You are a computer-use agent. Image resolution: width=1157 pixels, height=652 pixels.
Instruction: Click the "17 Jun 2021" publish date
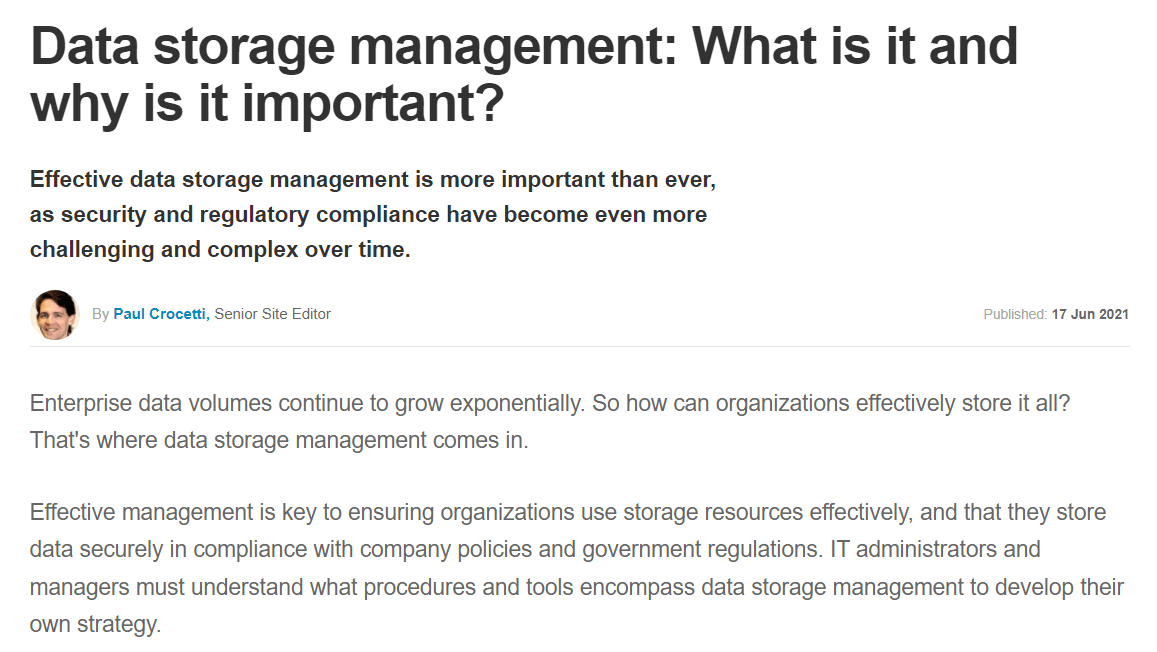click(x=1090, y=314)
